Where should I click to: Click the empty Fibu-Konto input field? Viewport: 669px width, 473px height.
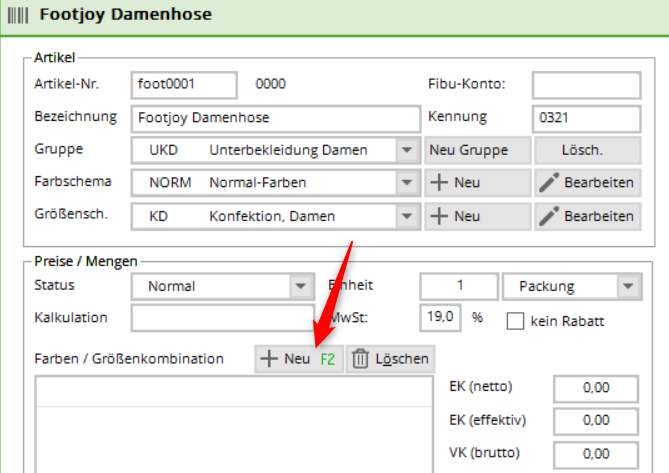pyautogui.click(x=586, y=85)
